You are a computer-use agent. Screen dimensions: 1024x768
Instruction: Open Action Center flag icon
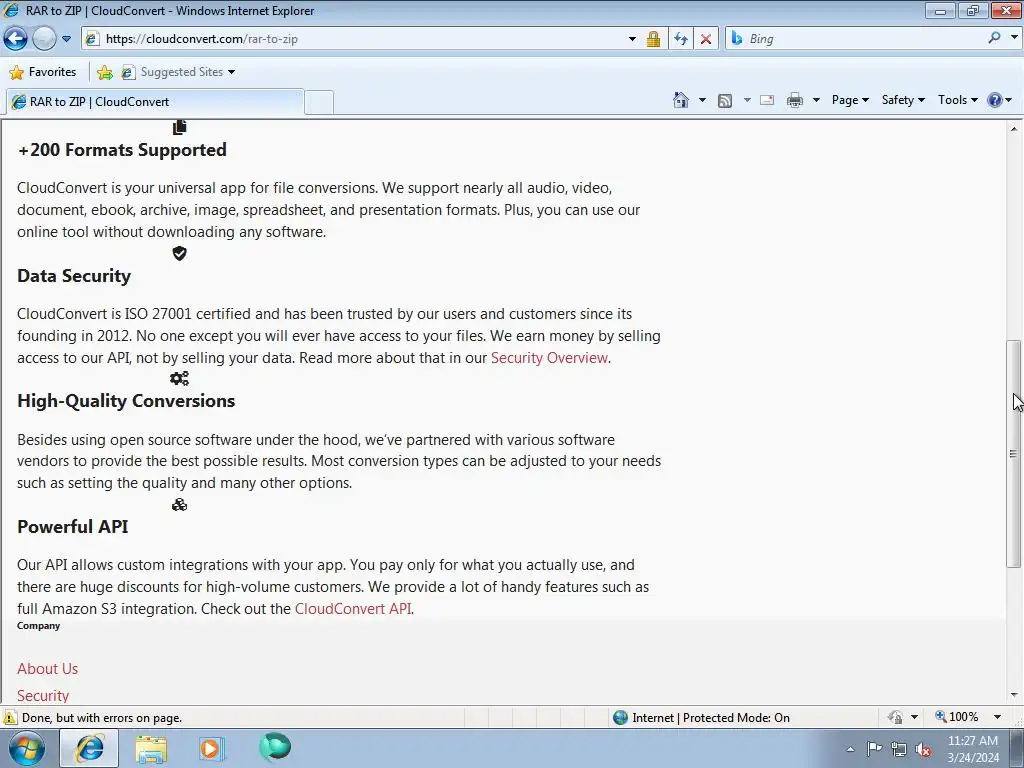[x=874, y=748]
